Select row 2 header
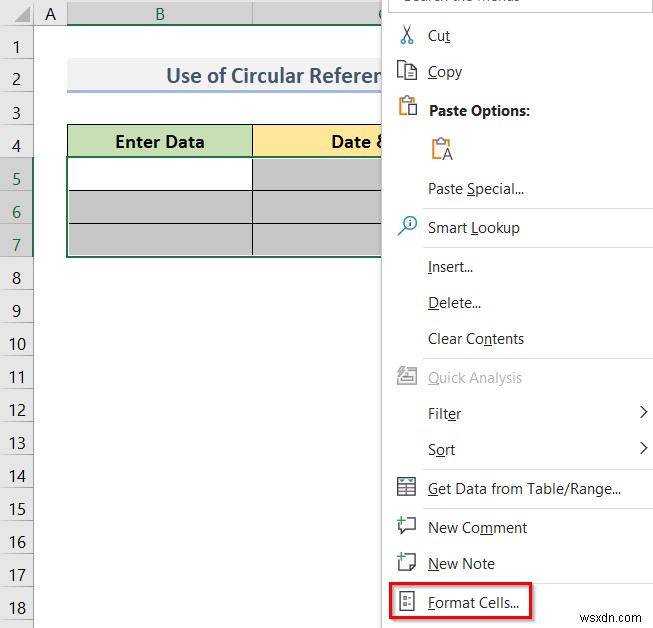Viewport: 653px width, 628px height. (16, 75)
